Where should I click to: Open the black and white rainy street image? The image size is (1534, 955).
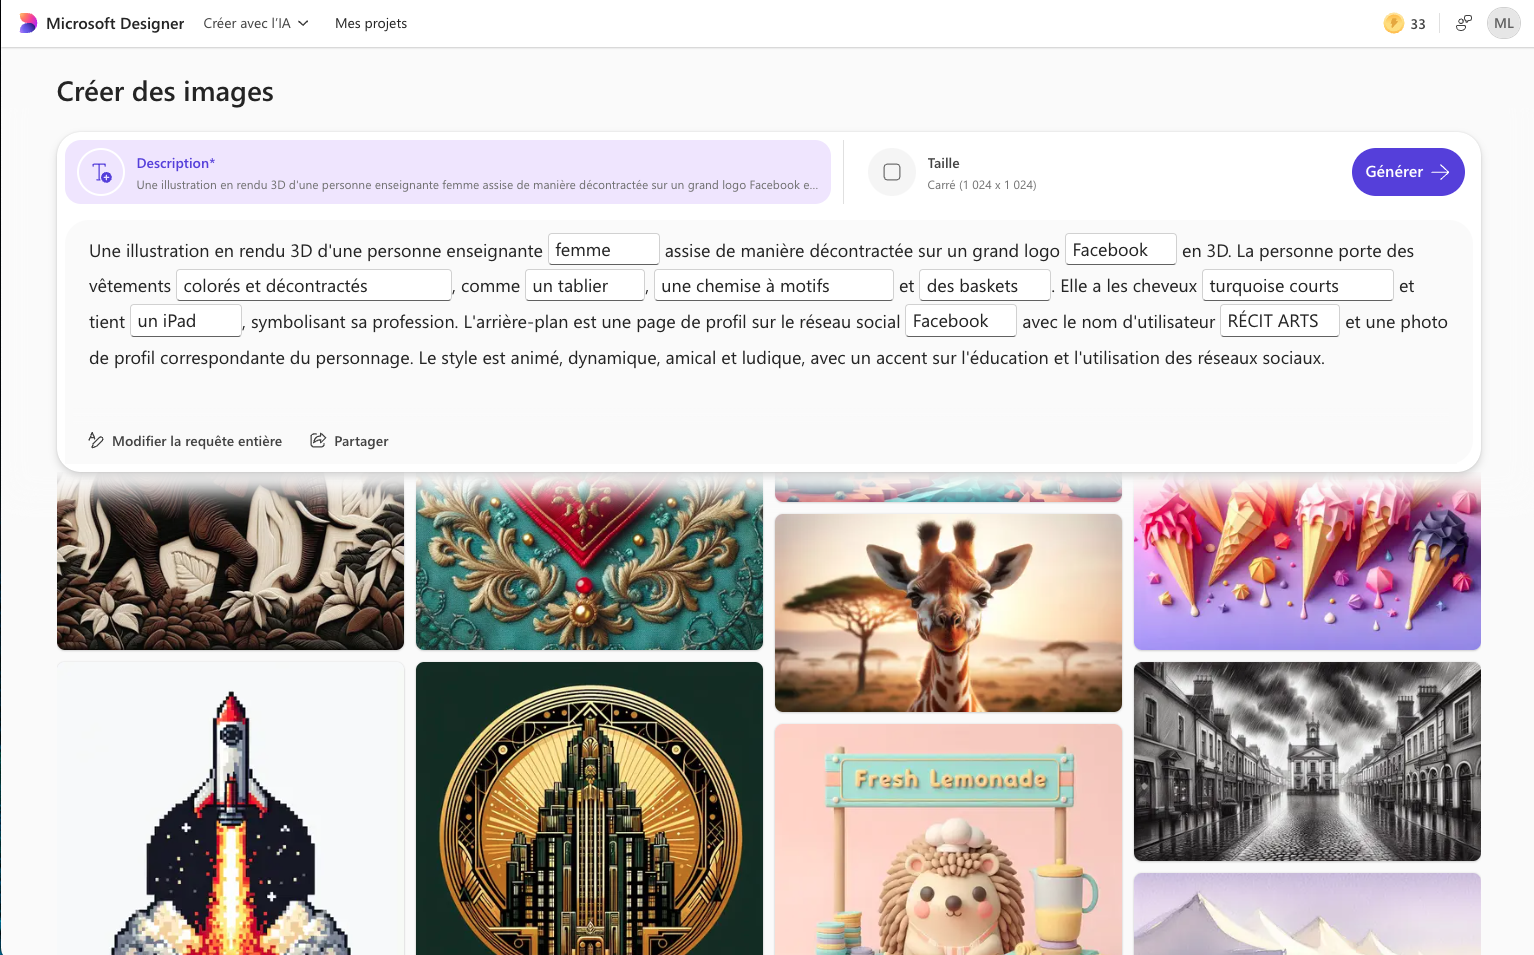coord(1307,761)
